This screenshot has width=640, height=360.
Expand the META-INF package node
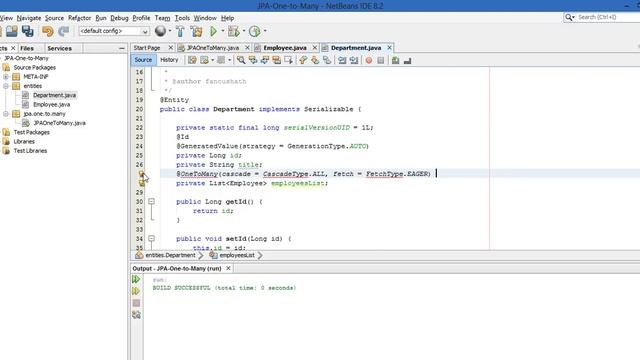pos(6,77)
